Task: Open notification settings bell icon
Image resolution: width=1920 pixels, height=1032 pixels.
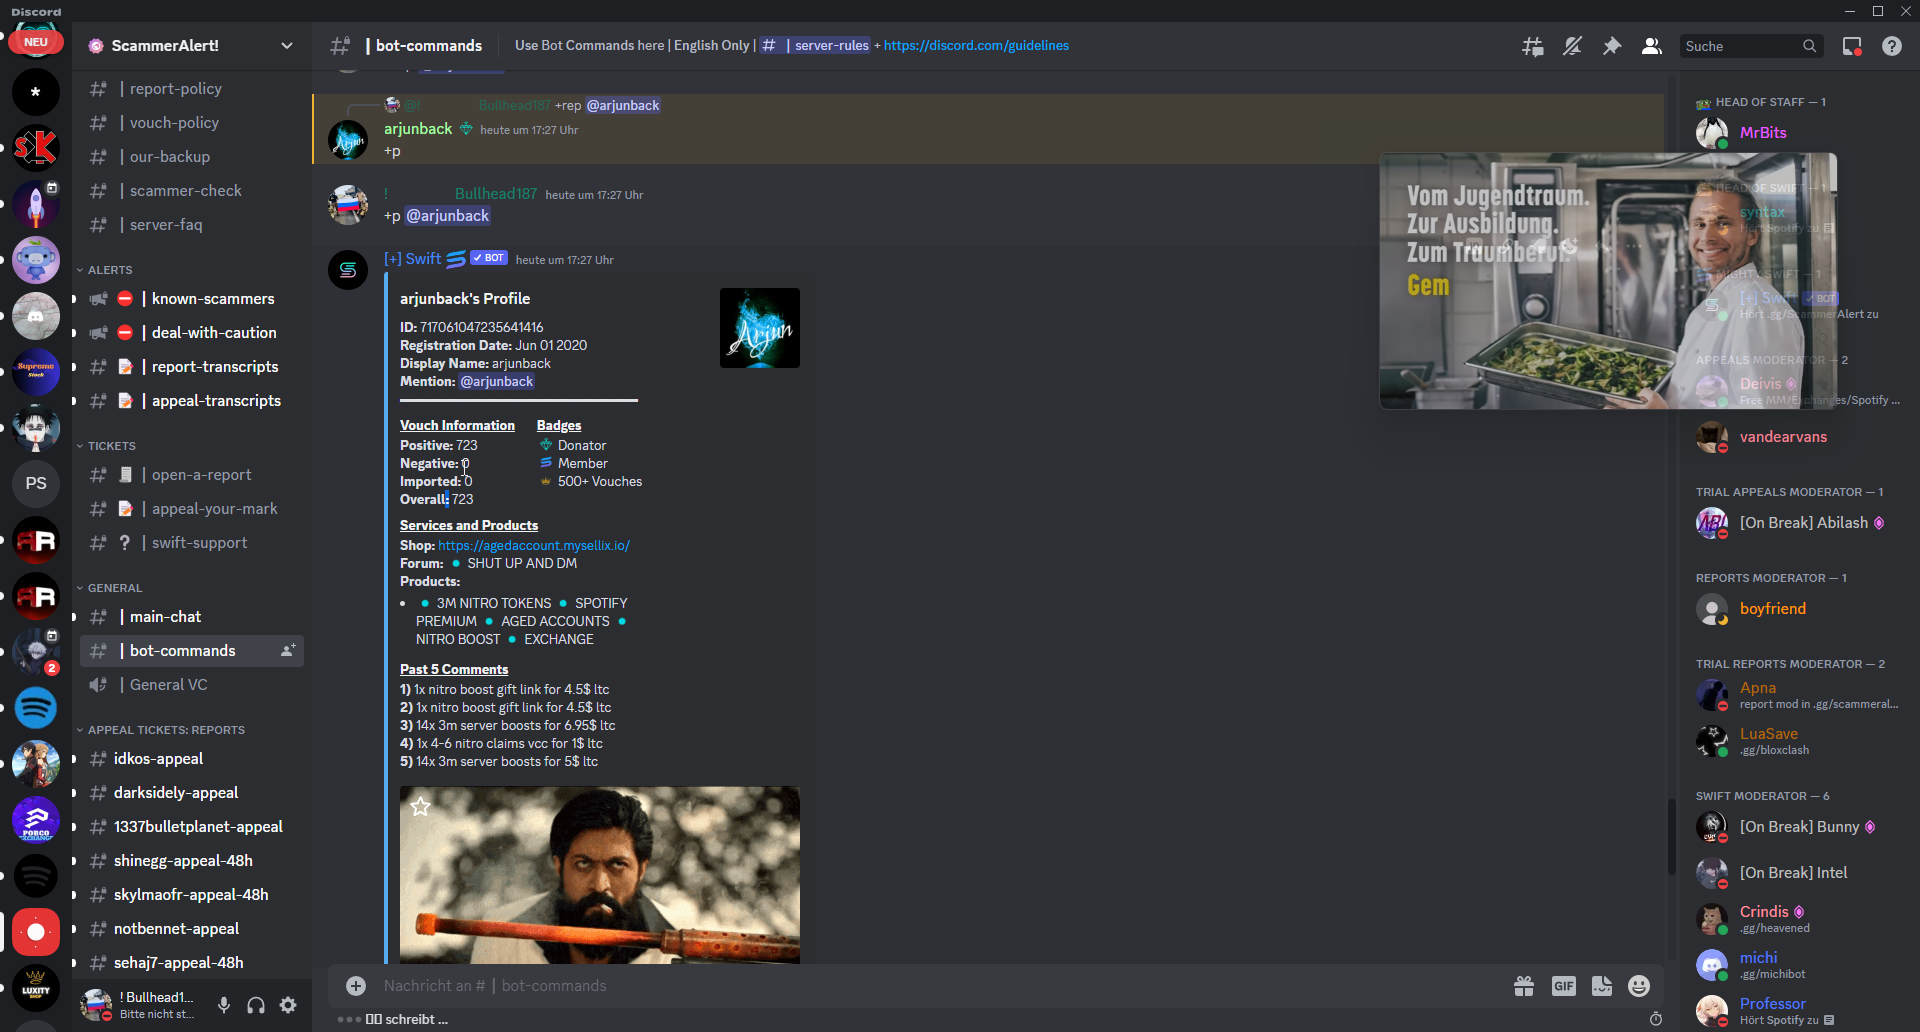Action: (x=1572, y=46)
